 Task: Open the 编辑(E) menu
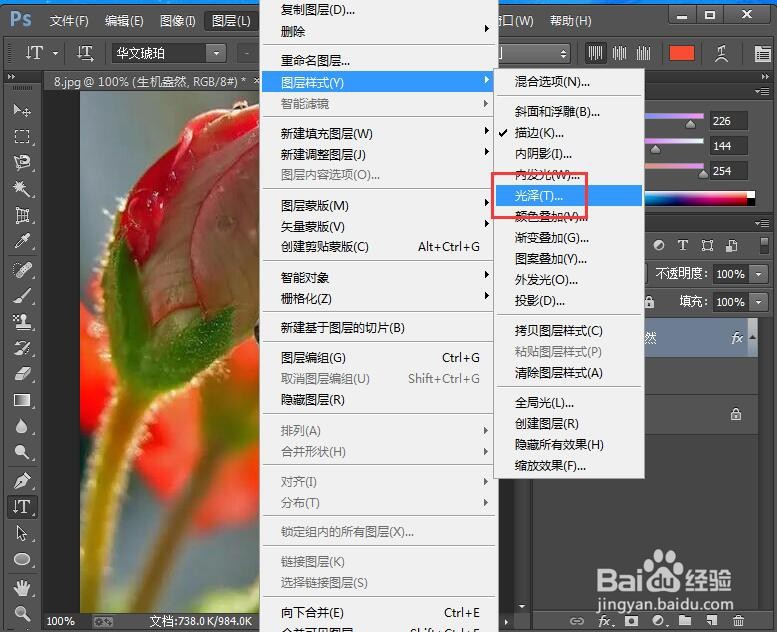tap(124, 21)
